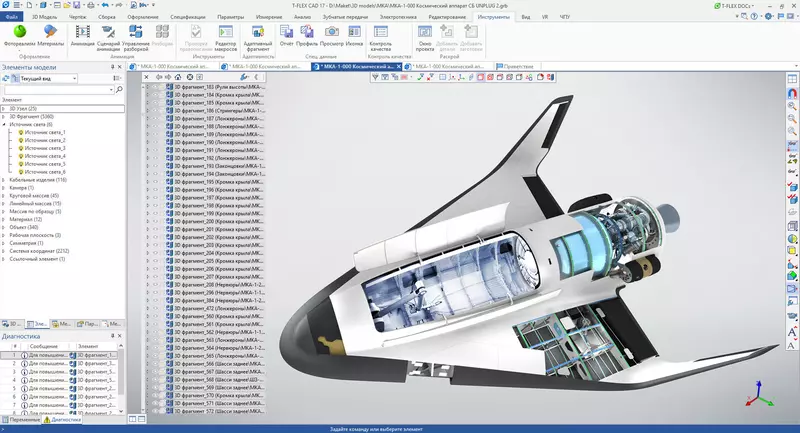Open Контроль качества tool

[x=380, y=35]
